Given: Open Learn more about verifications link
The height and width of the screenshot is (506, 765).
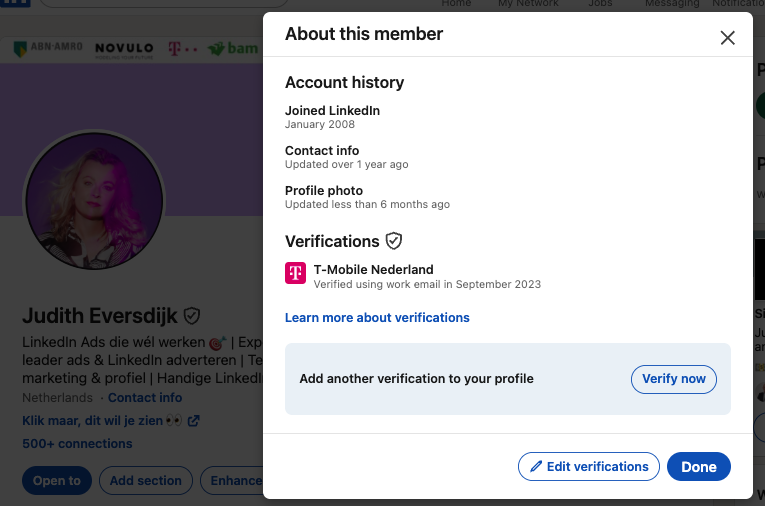Looking at the screenshot, I should click(377, 318).
